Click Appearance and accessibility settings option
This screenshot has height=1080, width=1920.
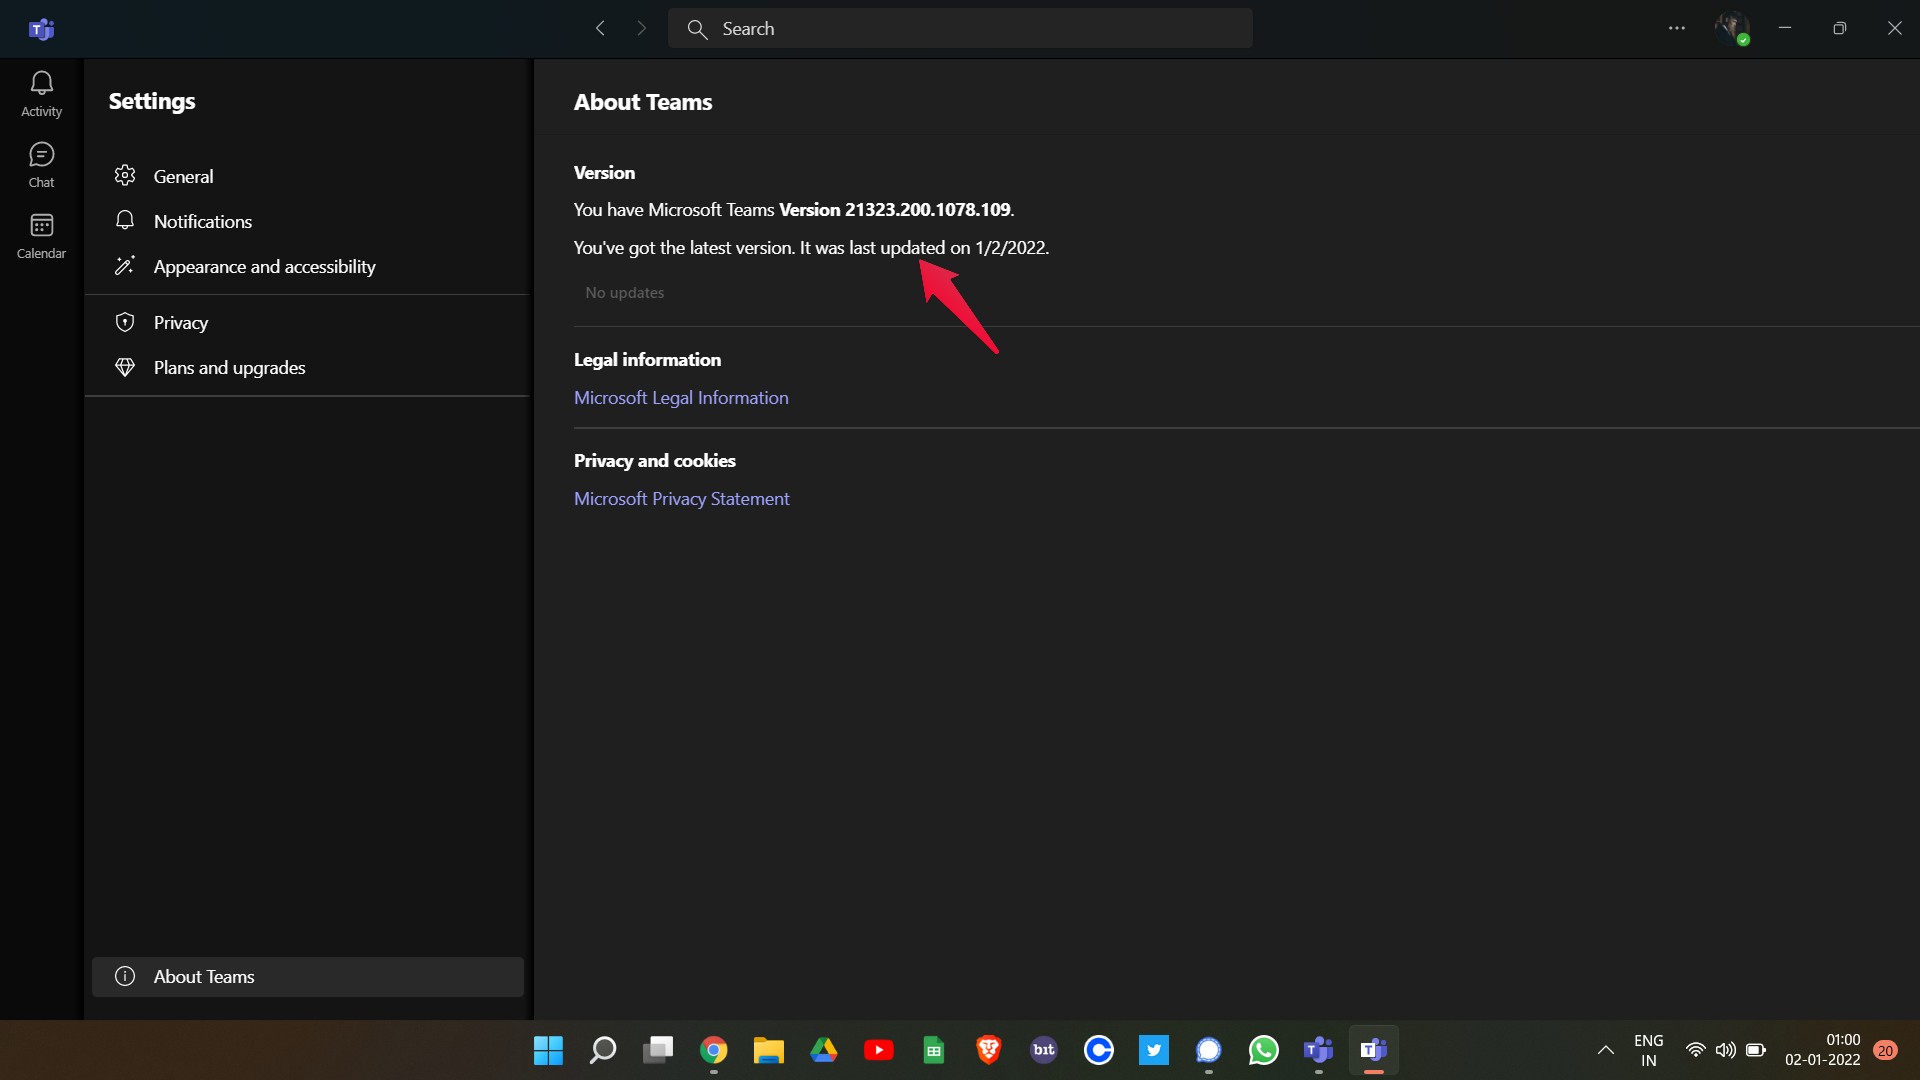point(265,265)
